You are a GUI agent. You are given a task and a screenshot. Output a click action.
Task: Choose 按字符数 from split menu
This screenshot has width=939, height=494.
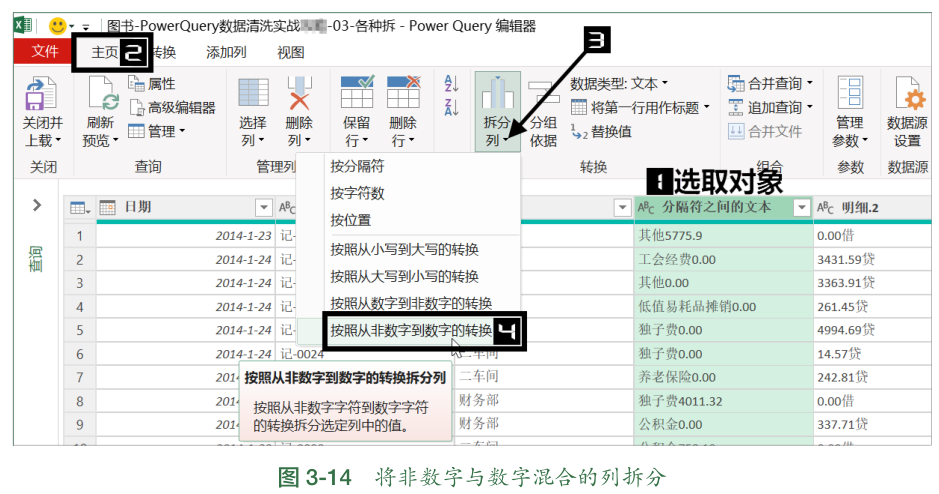pyautogui.click(x=358, y=193)
